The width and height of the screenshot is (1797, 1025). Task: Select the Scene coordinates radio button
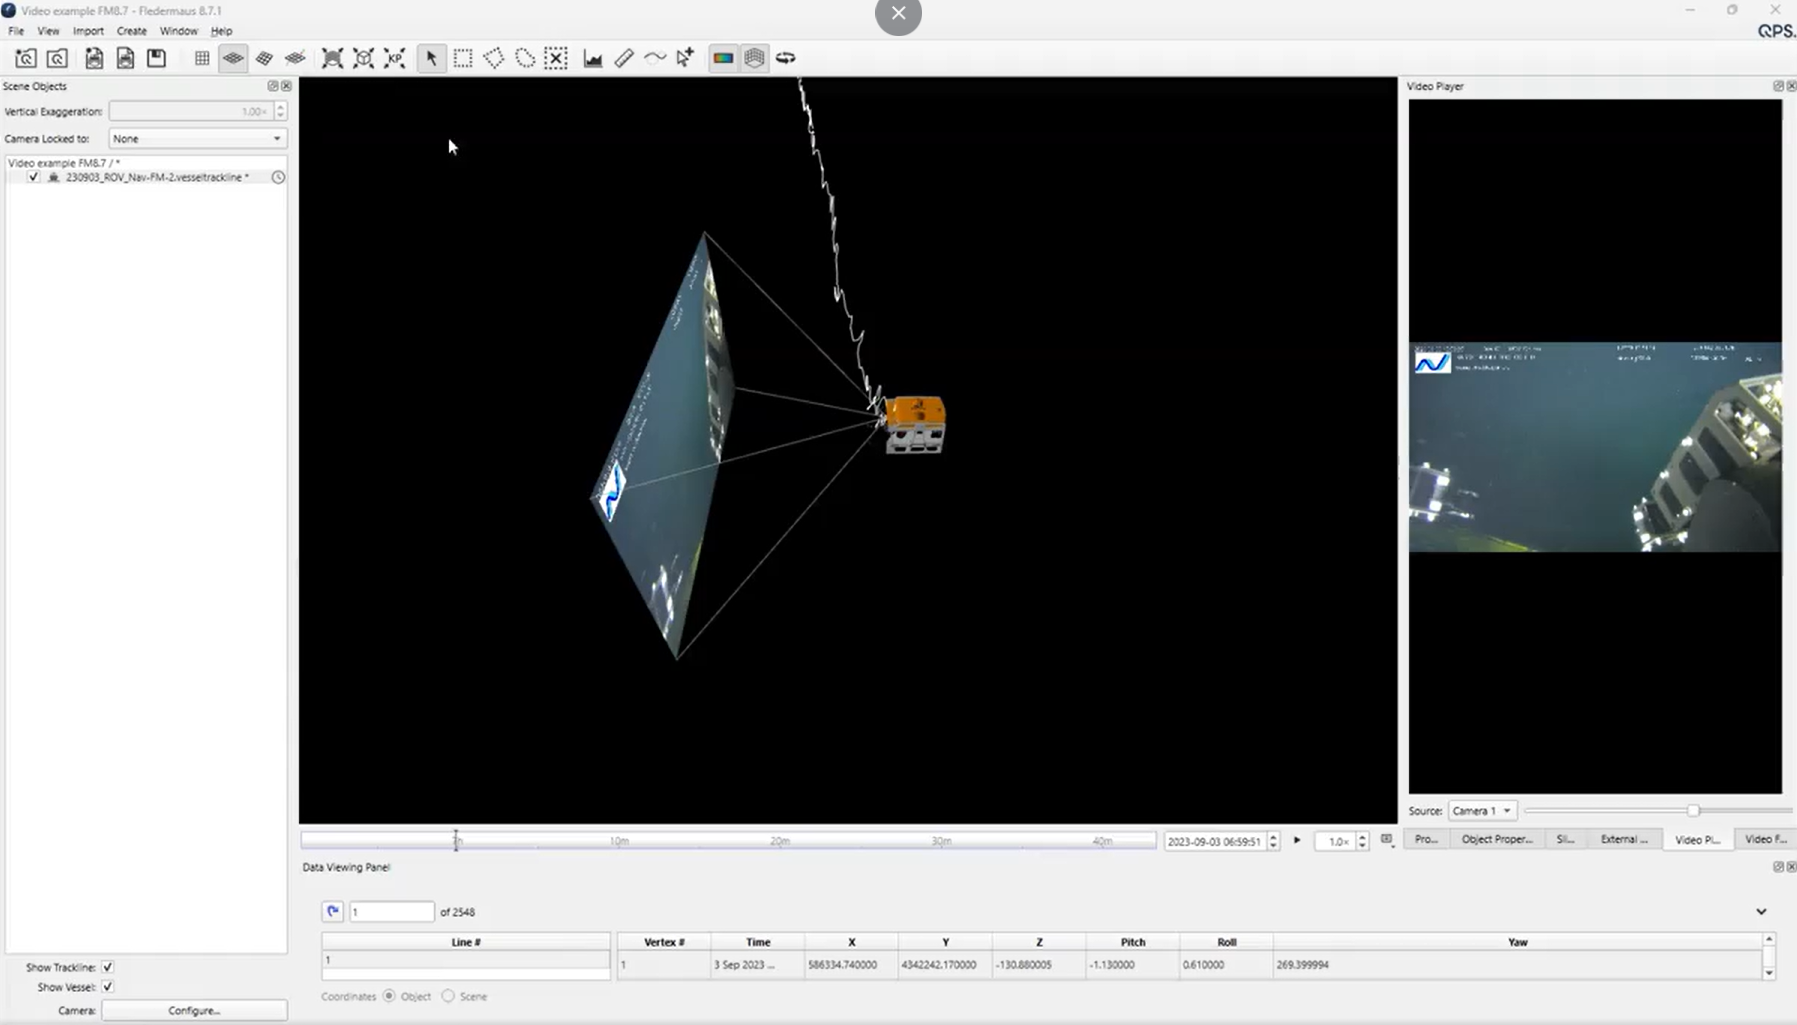(448, 996)
